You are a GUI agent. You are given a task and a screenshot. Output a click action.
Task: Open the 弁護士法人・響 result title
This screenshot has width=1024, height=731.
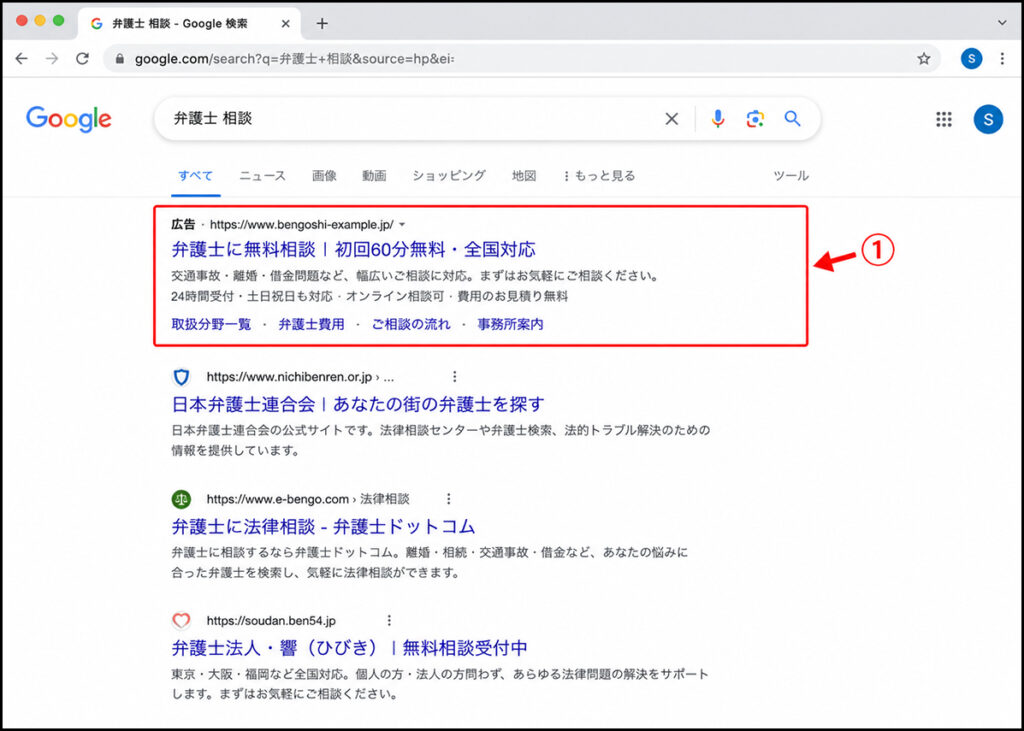coord(349,648)
